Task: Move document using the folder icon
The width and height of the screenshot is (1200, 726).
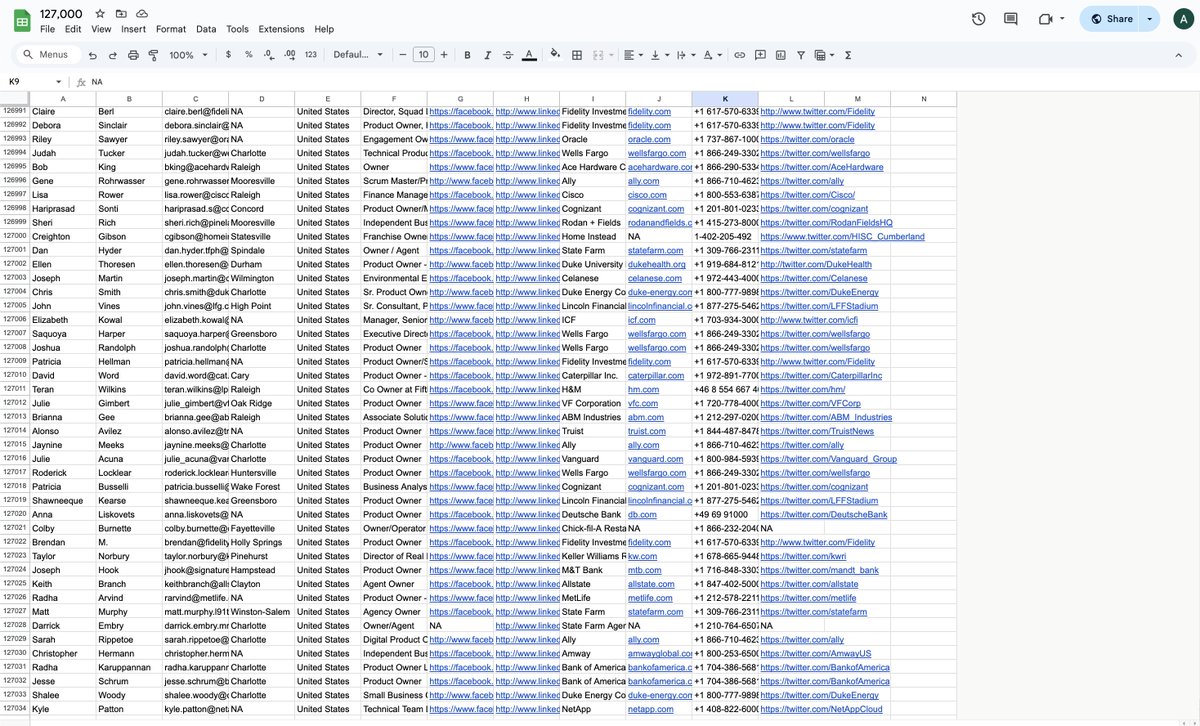Action: pos(121,13)
